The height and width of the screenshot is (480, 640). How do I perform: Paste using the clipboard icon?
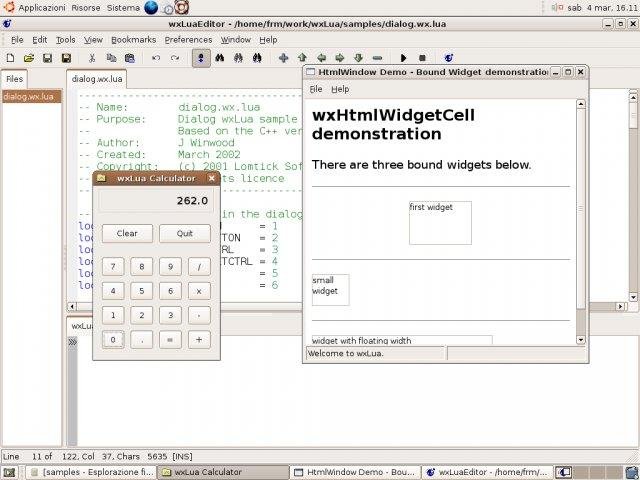point(130,58)
